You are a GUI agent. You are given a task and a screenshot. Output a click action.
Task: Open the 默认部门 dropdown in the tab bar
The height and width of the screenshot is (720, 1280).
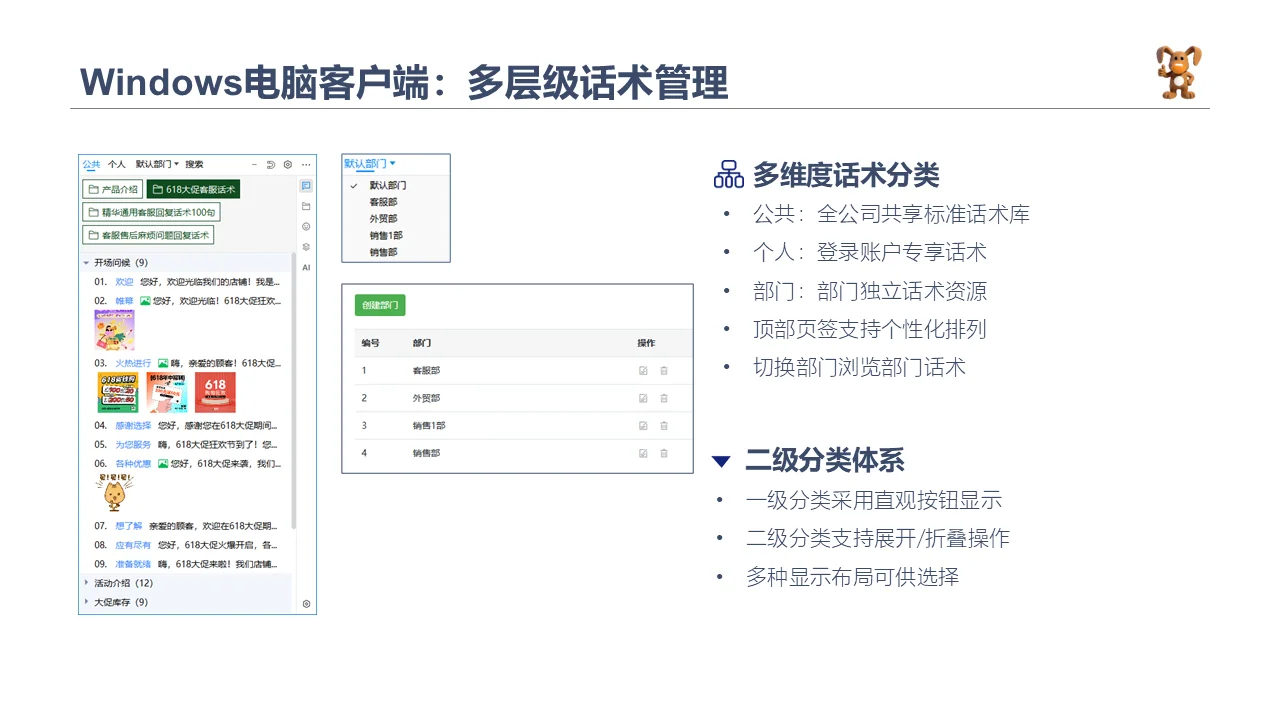click(157, 164)
